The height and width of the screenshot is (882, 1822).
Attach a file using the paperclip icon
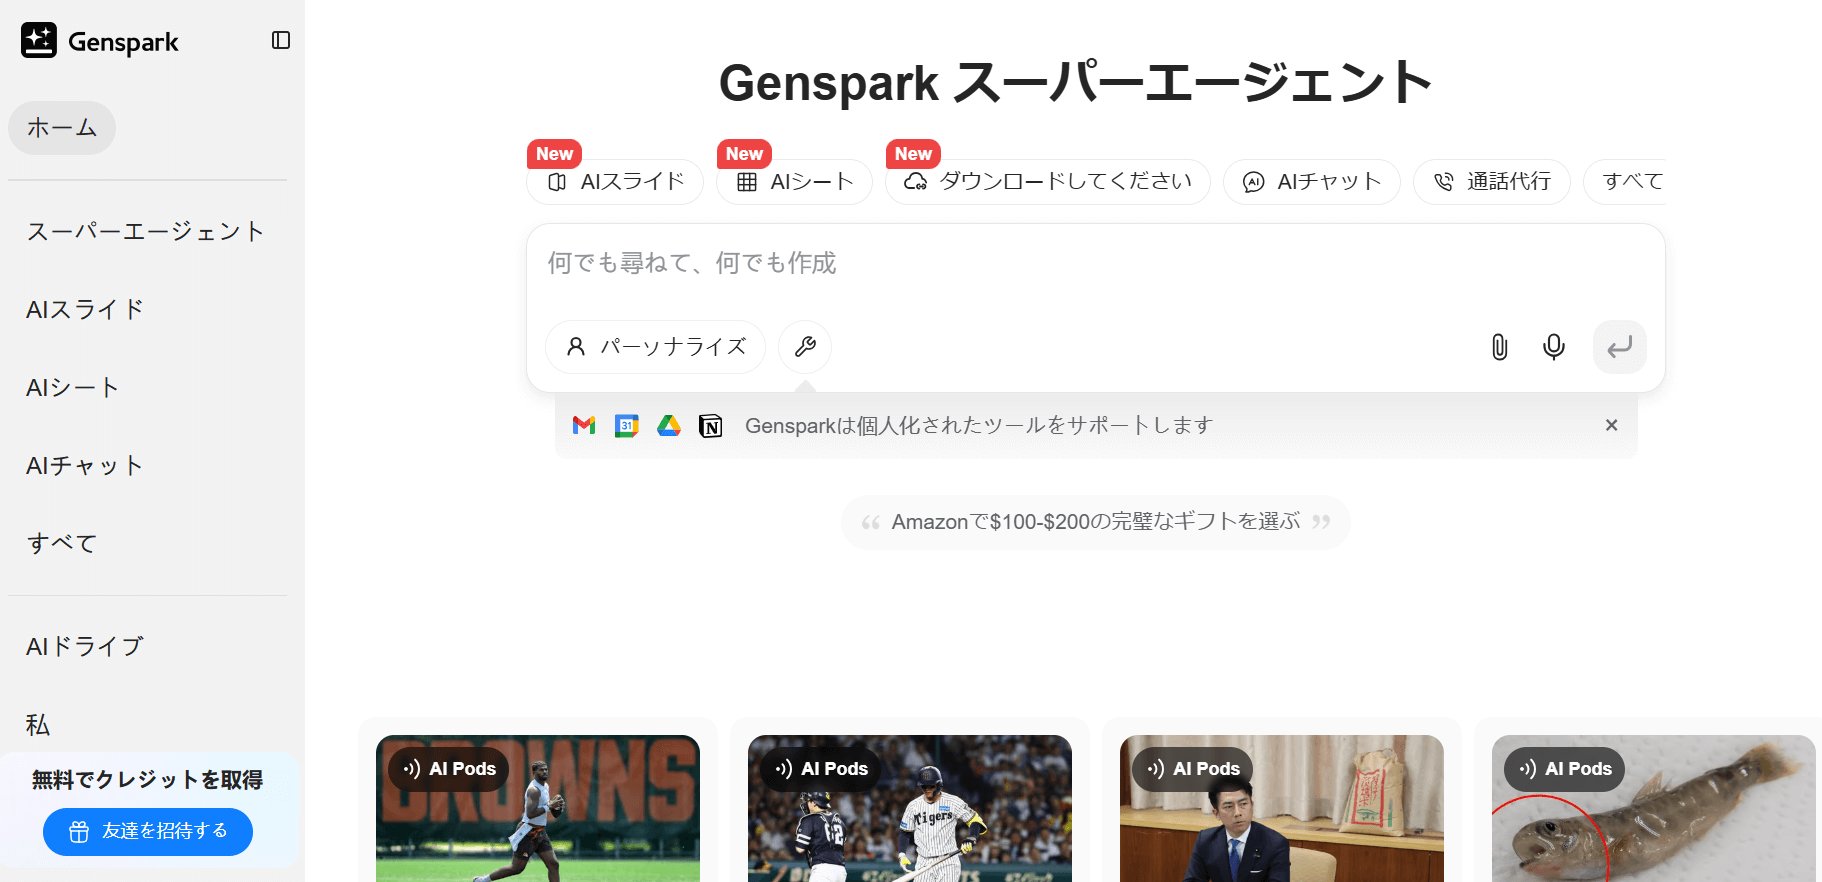pos(1499,347)
